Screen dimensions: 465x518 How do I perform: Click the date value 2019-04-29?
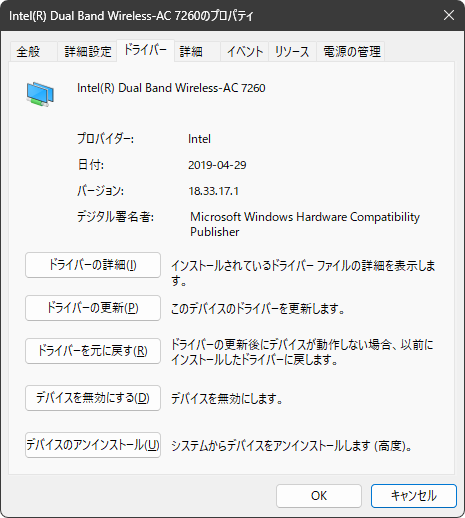[x=217, y=165]
